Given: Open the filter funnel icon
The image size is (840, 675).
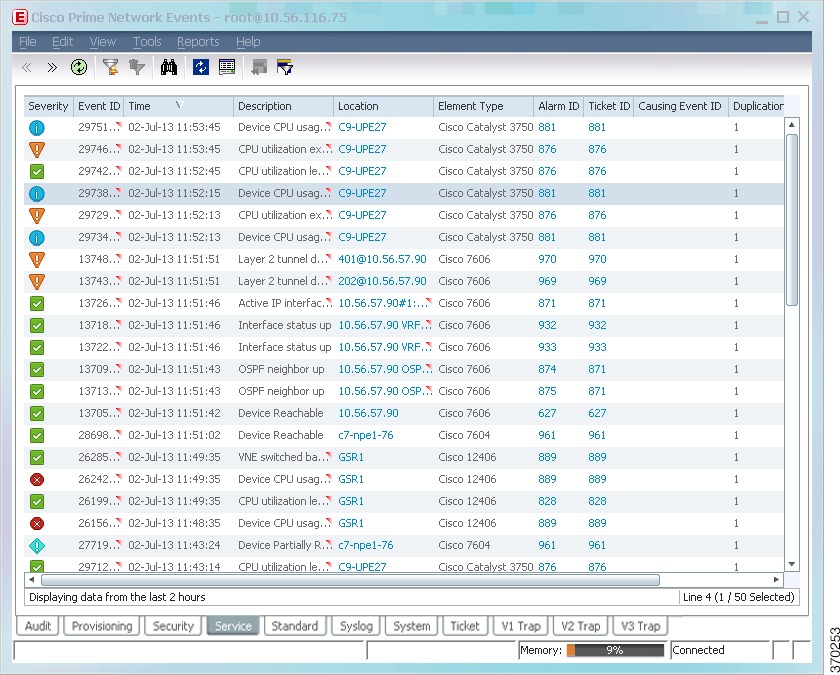Looking at the screenshot, I should pyautogui.click(x=111, y=67).
